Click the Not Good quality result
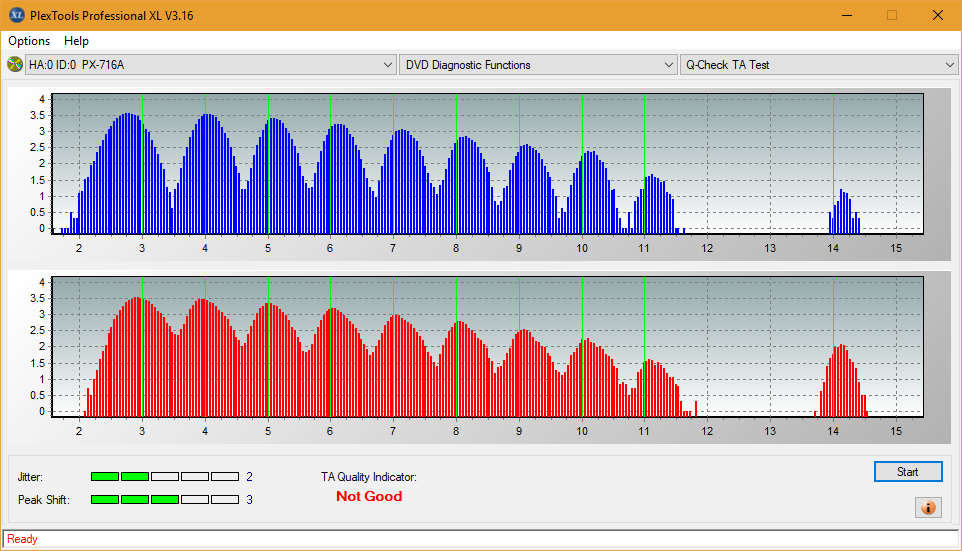The height and width of the screenshot is (551, 962). pos(369,496)
